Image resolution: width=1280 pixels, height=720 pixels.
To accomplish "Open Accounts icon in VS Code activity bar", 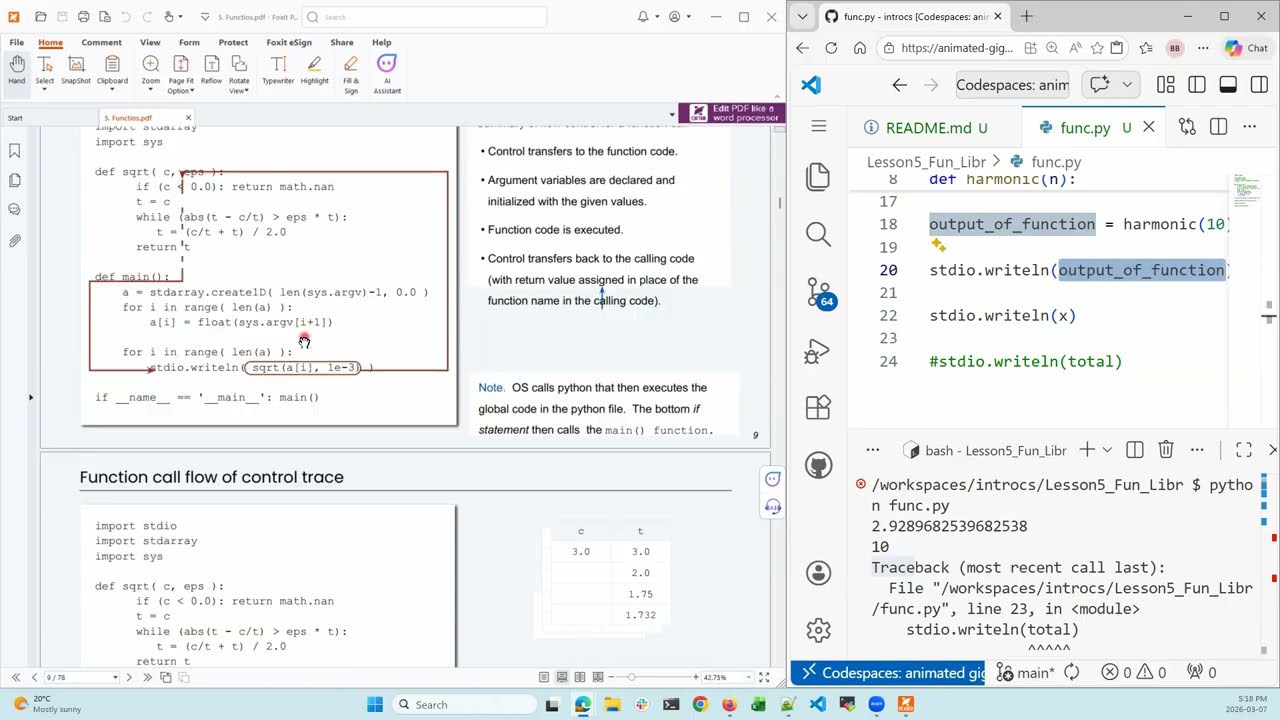I will point(818,573).
